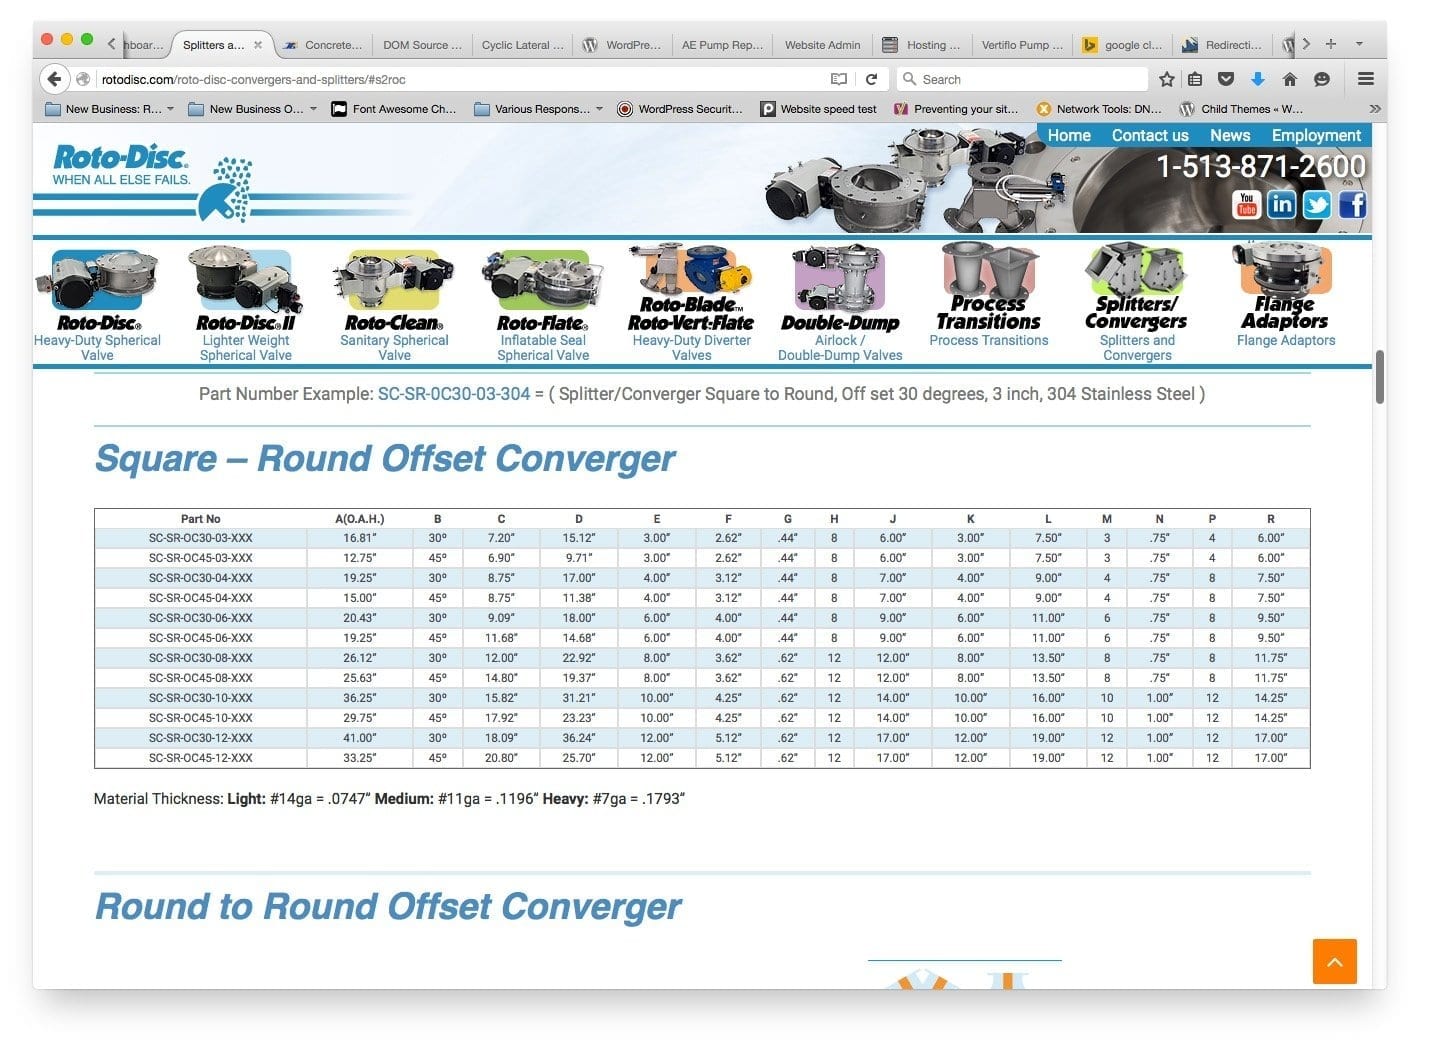The image size is (1450, 1057).
Task: Expand the list all tabs dropdown arrow
Action: [1359, 44]
